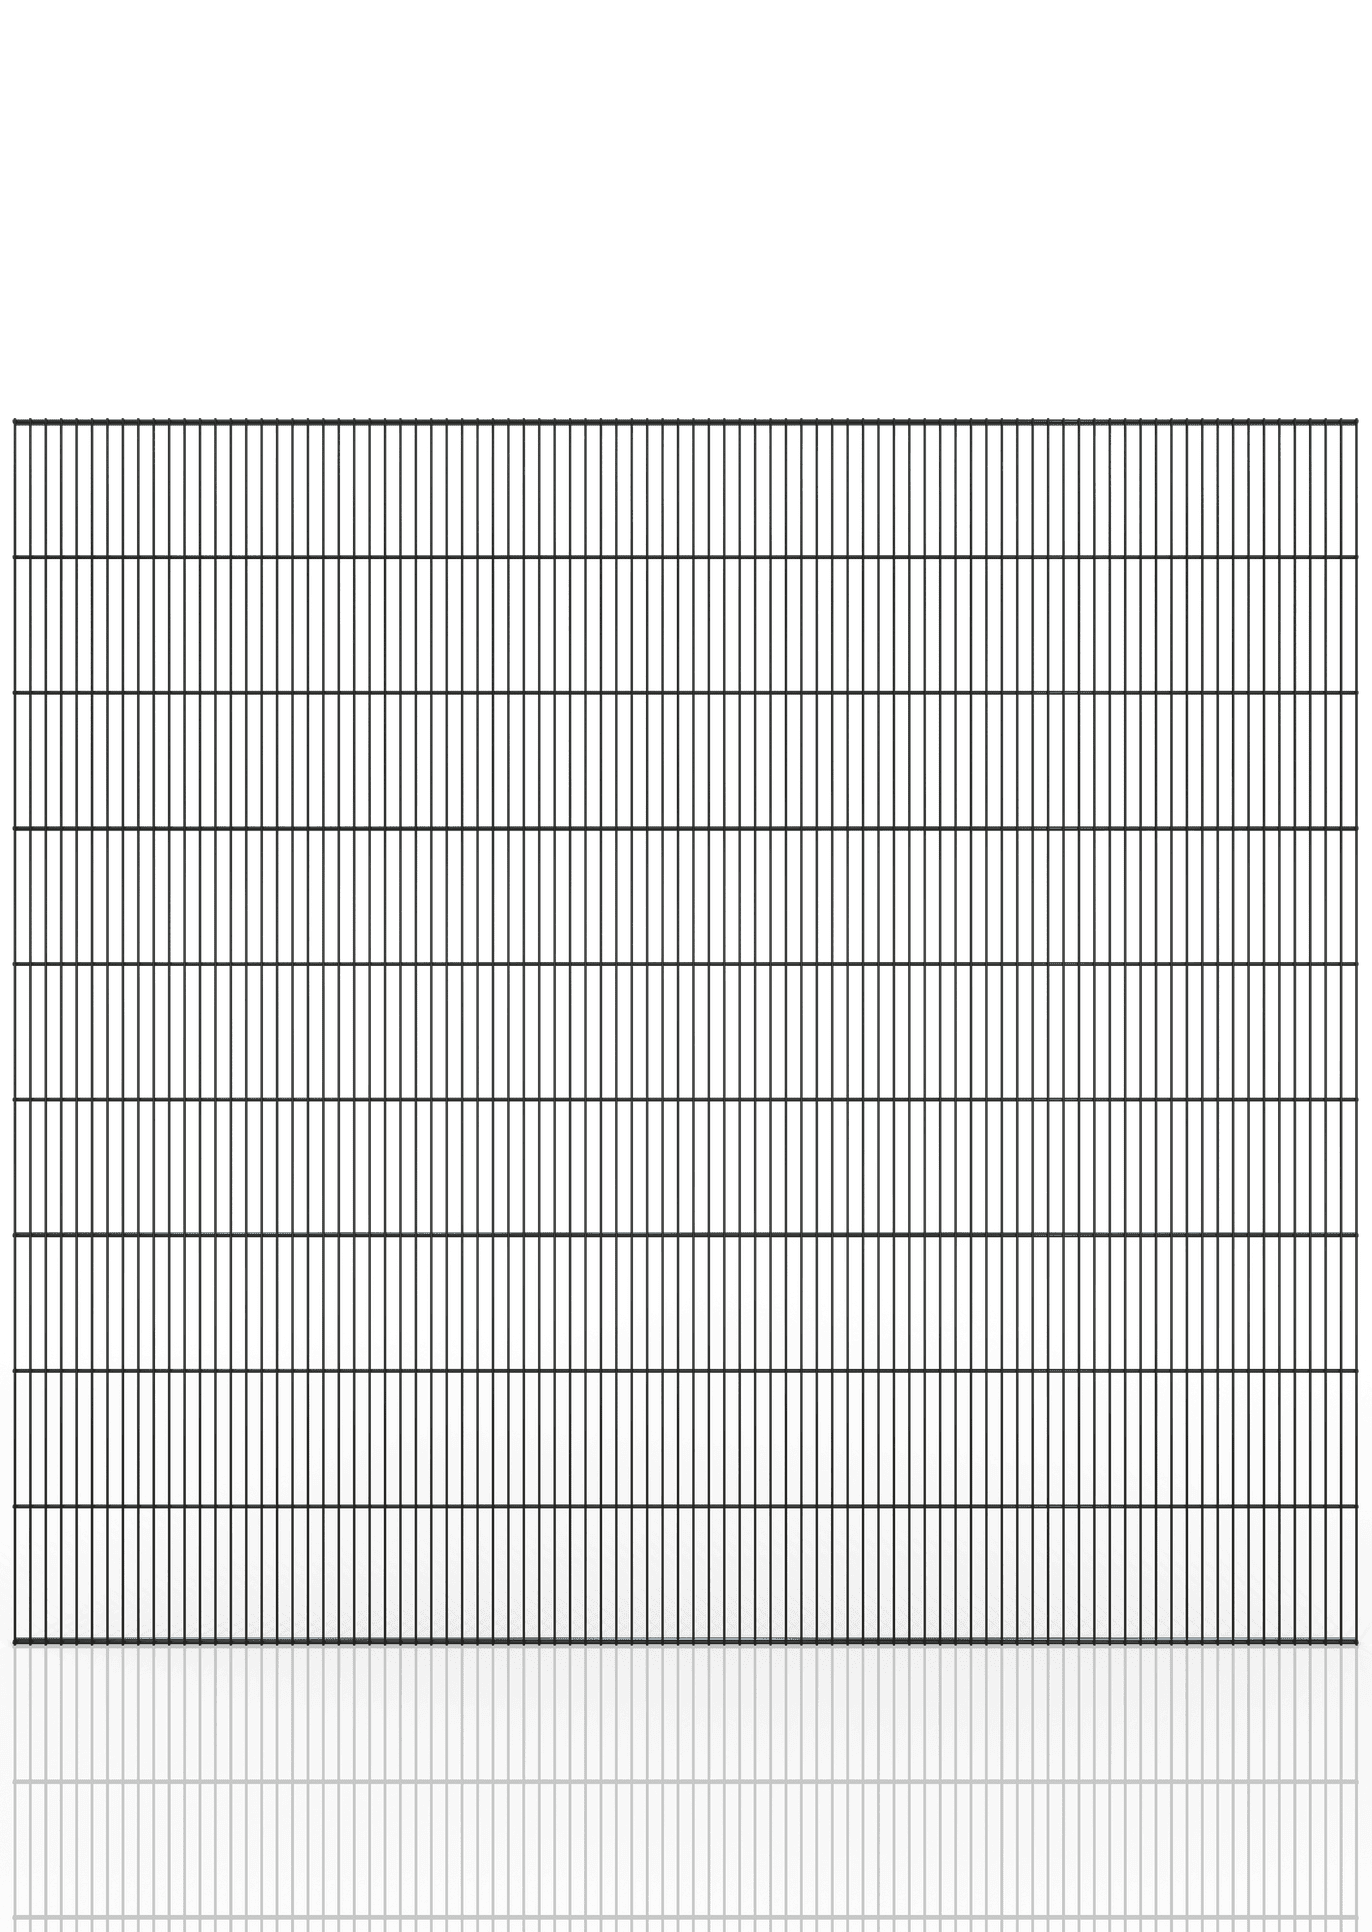Viewport: 1372px width, 1932px height.
Task: Click the first row of mesh below the top wire
Action: point(686,490)
